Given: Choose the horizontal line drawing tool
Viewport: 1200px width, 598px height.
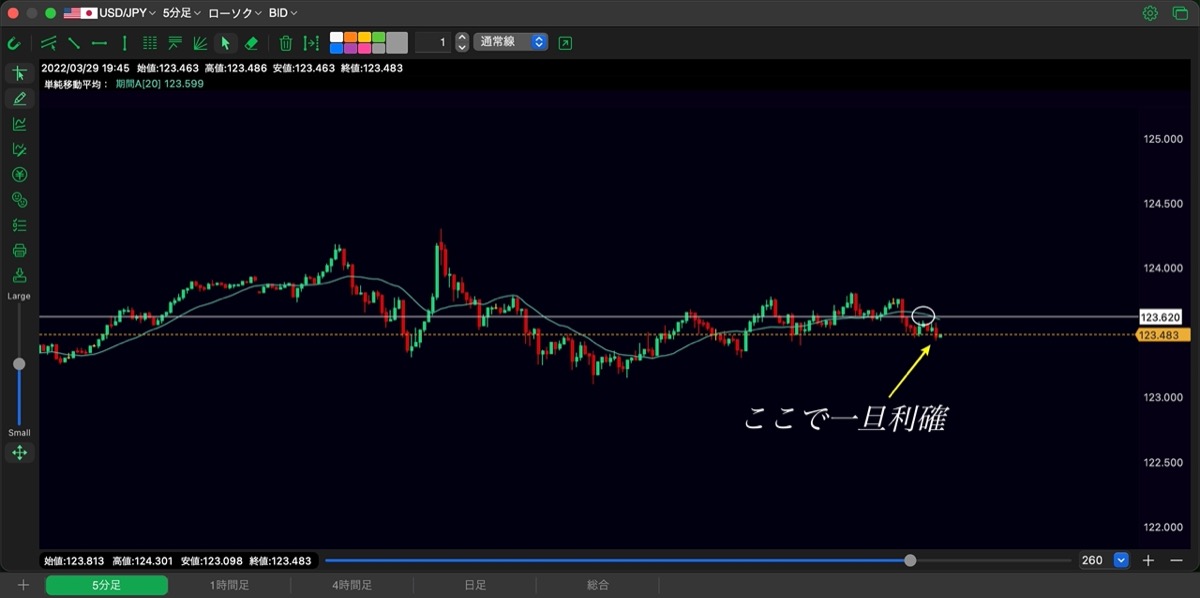Looking at the screenshot, I should (x=100, y=43).
